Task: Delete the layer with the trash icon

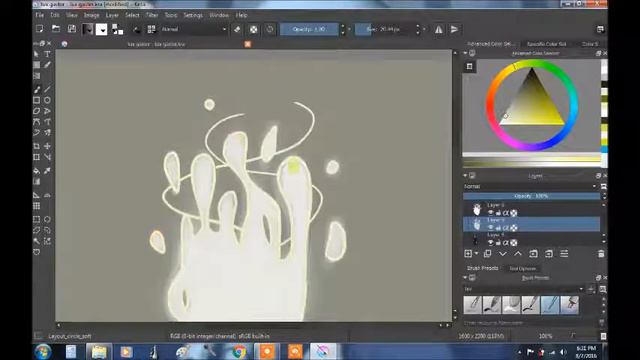Action: [601, 254]
